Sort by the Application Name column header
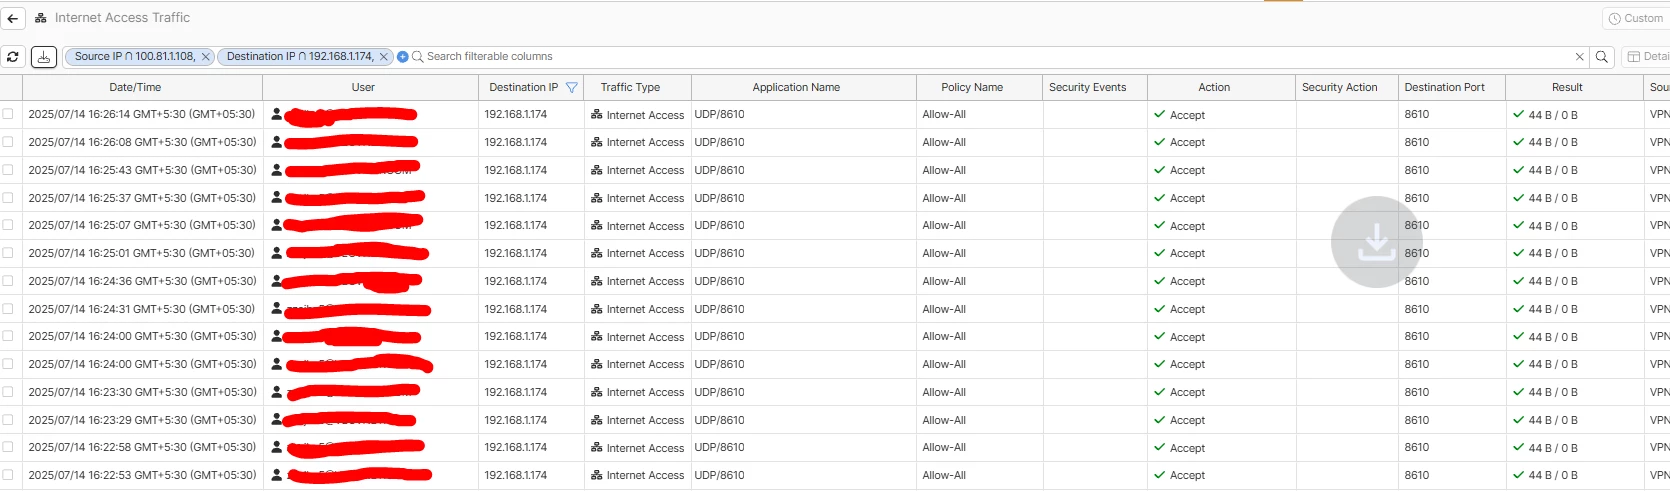1670x491 pixels. [x=796, y=88]
